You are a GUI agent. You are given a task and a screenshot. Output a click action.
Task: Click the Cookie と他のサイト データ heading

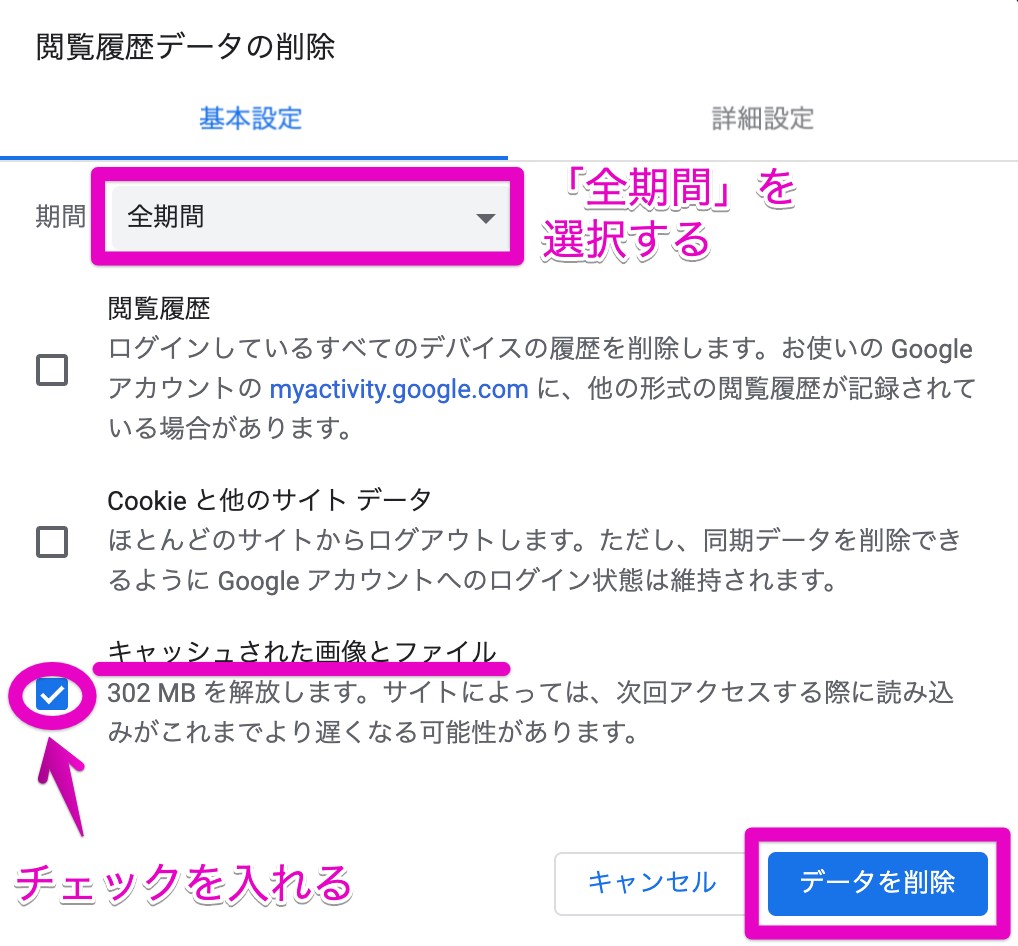pyautogui.click(x=270, y=498)
